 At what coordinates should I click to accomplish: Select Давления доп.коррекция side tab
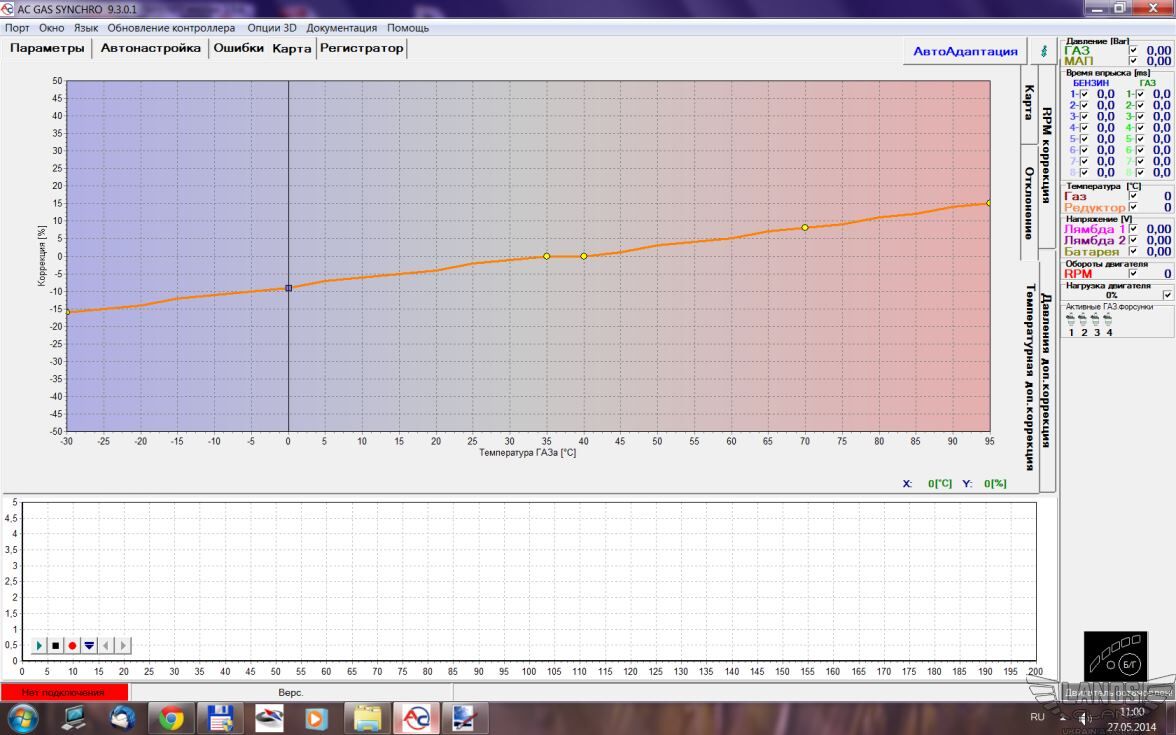pyautogui.click(x=1047, y=370)
